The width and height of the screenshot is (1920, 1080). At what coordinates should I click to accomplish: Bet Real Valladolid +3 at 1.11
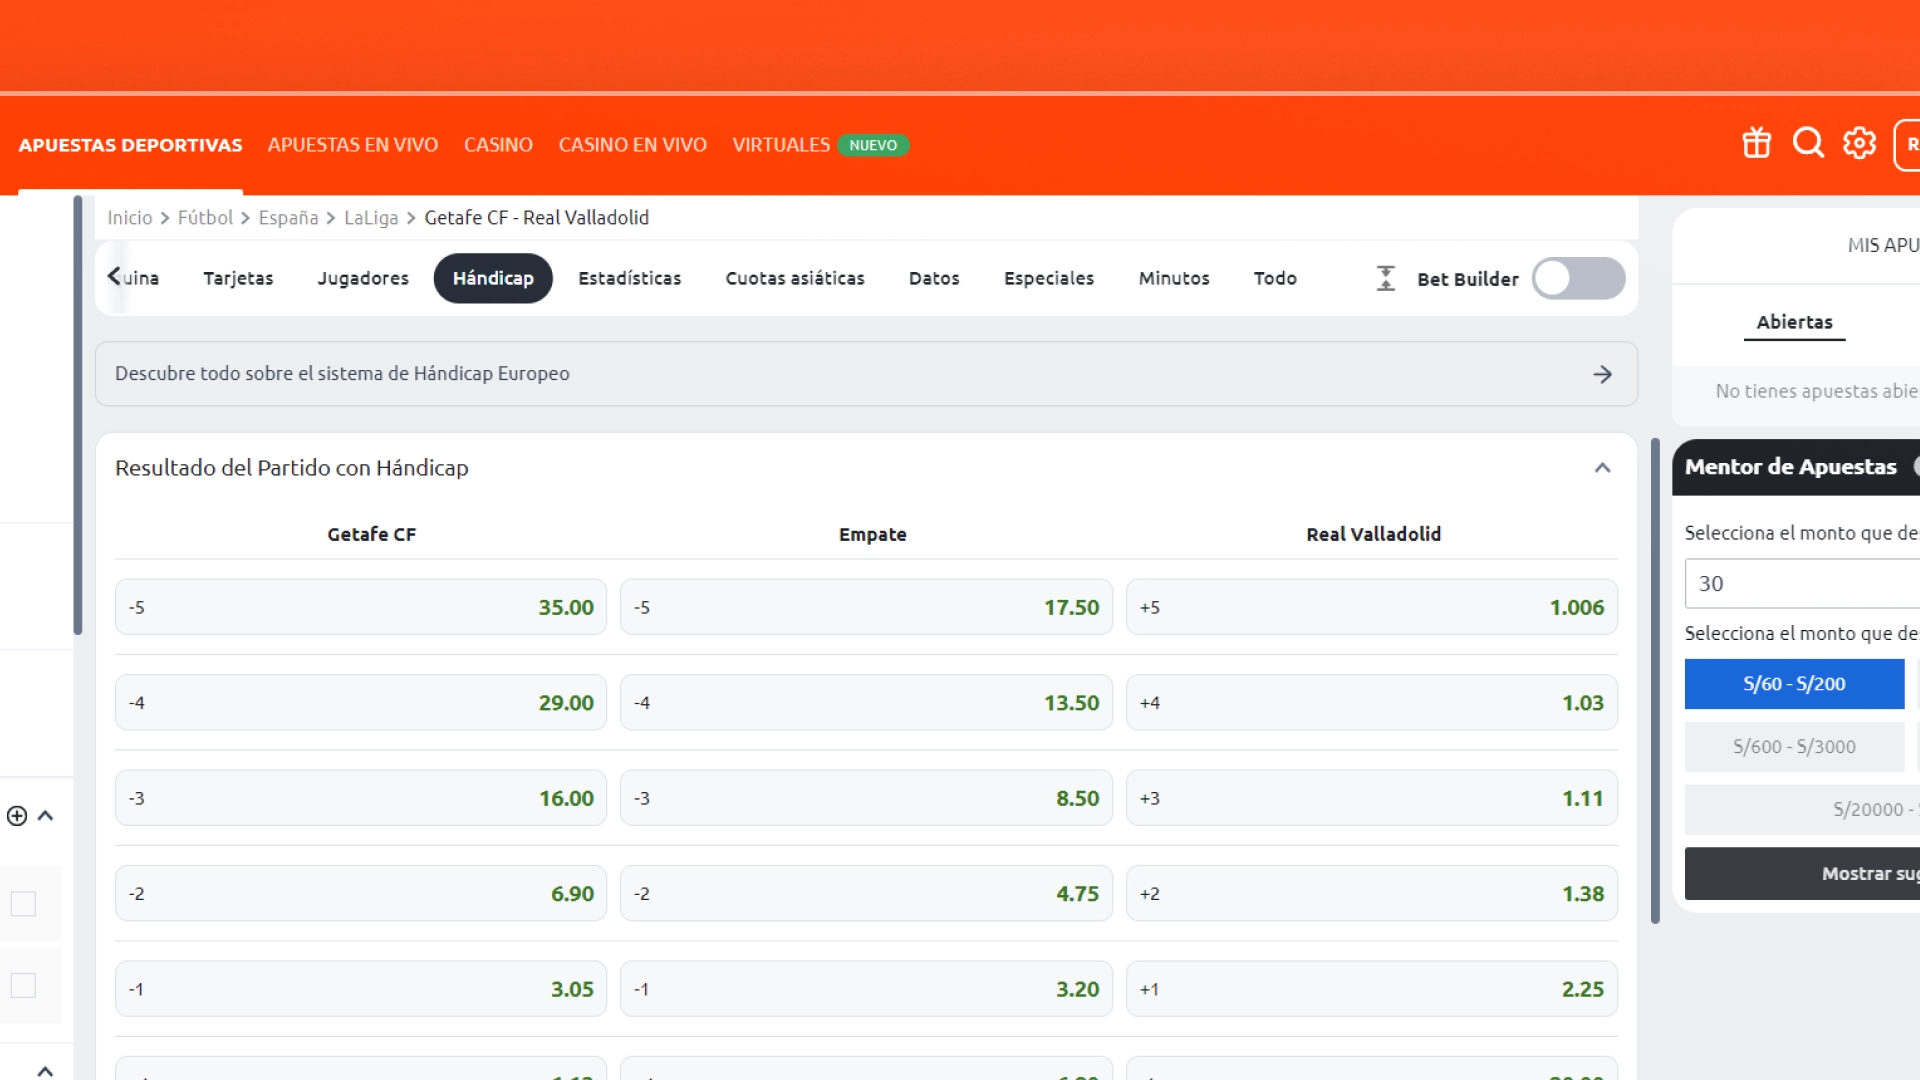point(1372,798)
